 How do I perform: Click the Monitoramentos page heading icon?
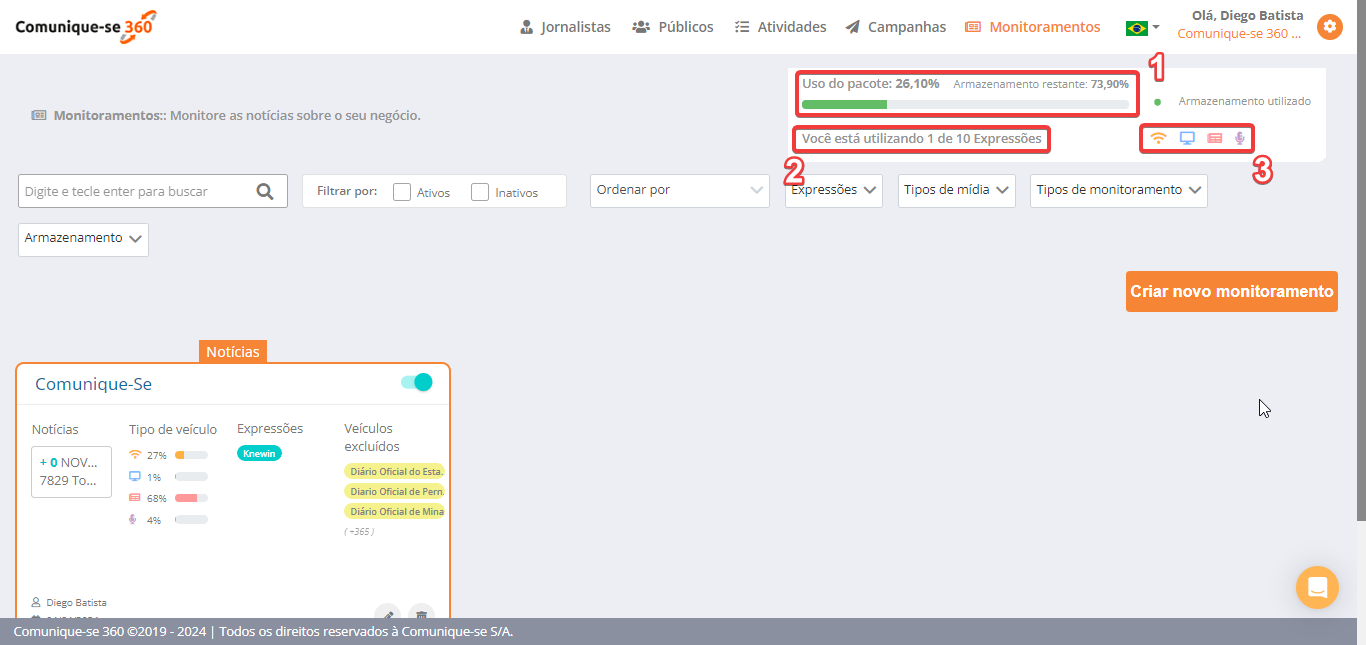[x=39, y=115]
